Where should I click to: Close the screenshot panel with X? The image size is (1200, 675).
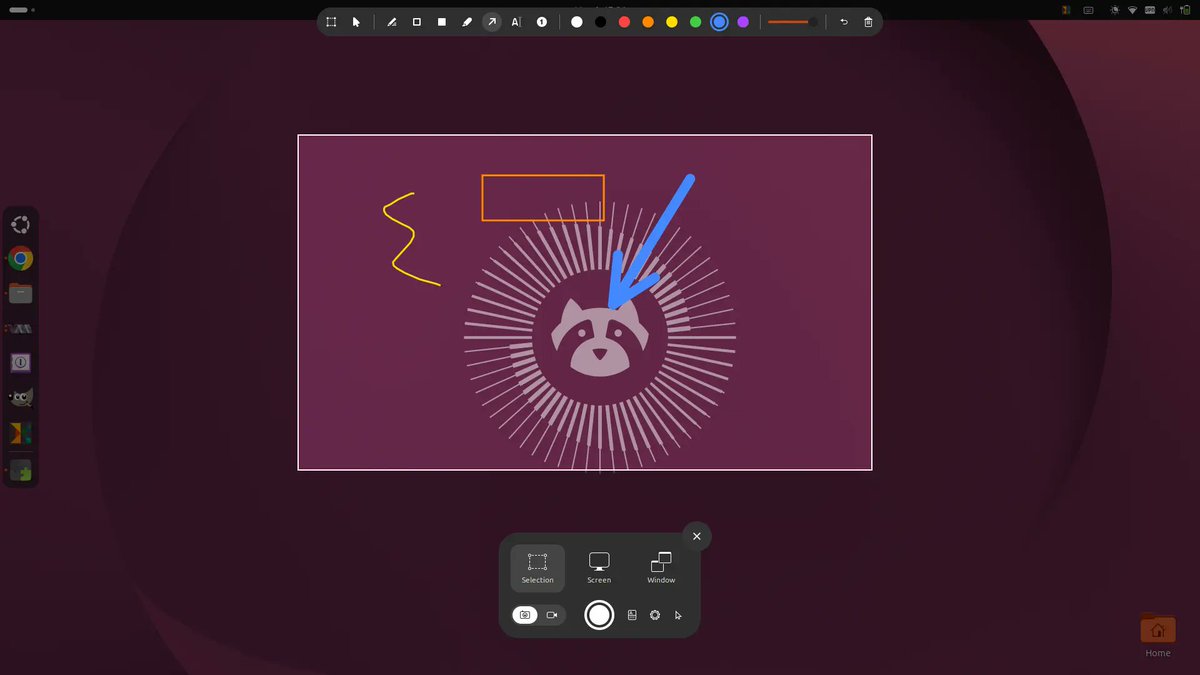click(x=697, y=536)
